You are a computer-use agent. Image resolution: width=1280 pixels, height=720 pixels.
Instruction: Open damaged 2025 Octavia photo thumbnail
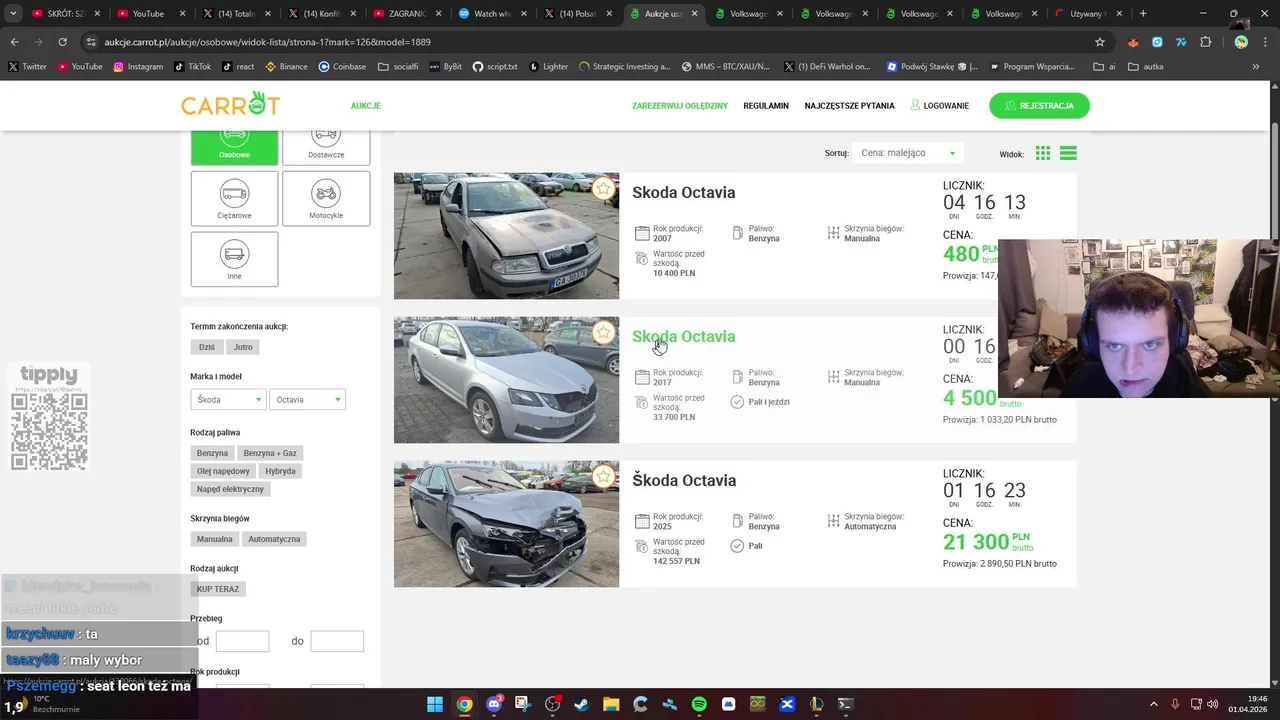click(506, 524)
